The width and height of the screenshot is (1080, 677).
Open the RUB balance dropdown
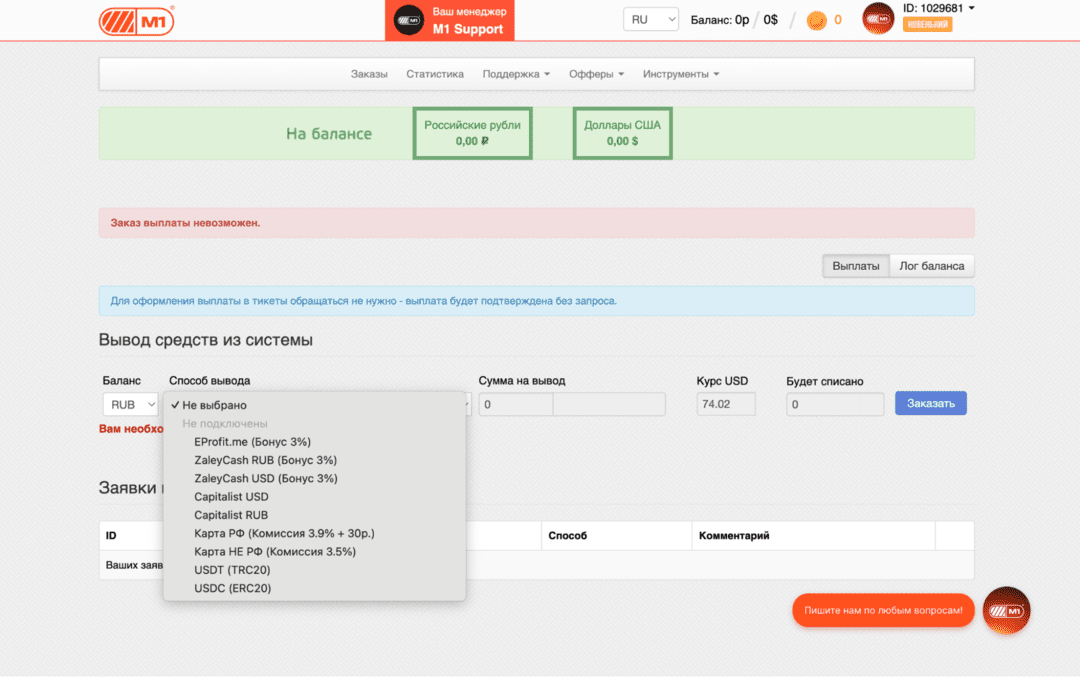[x=131, y=404]
